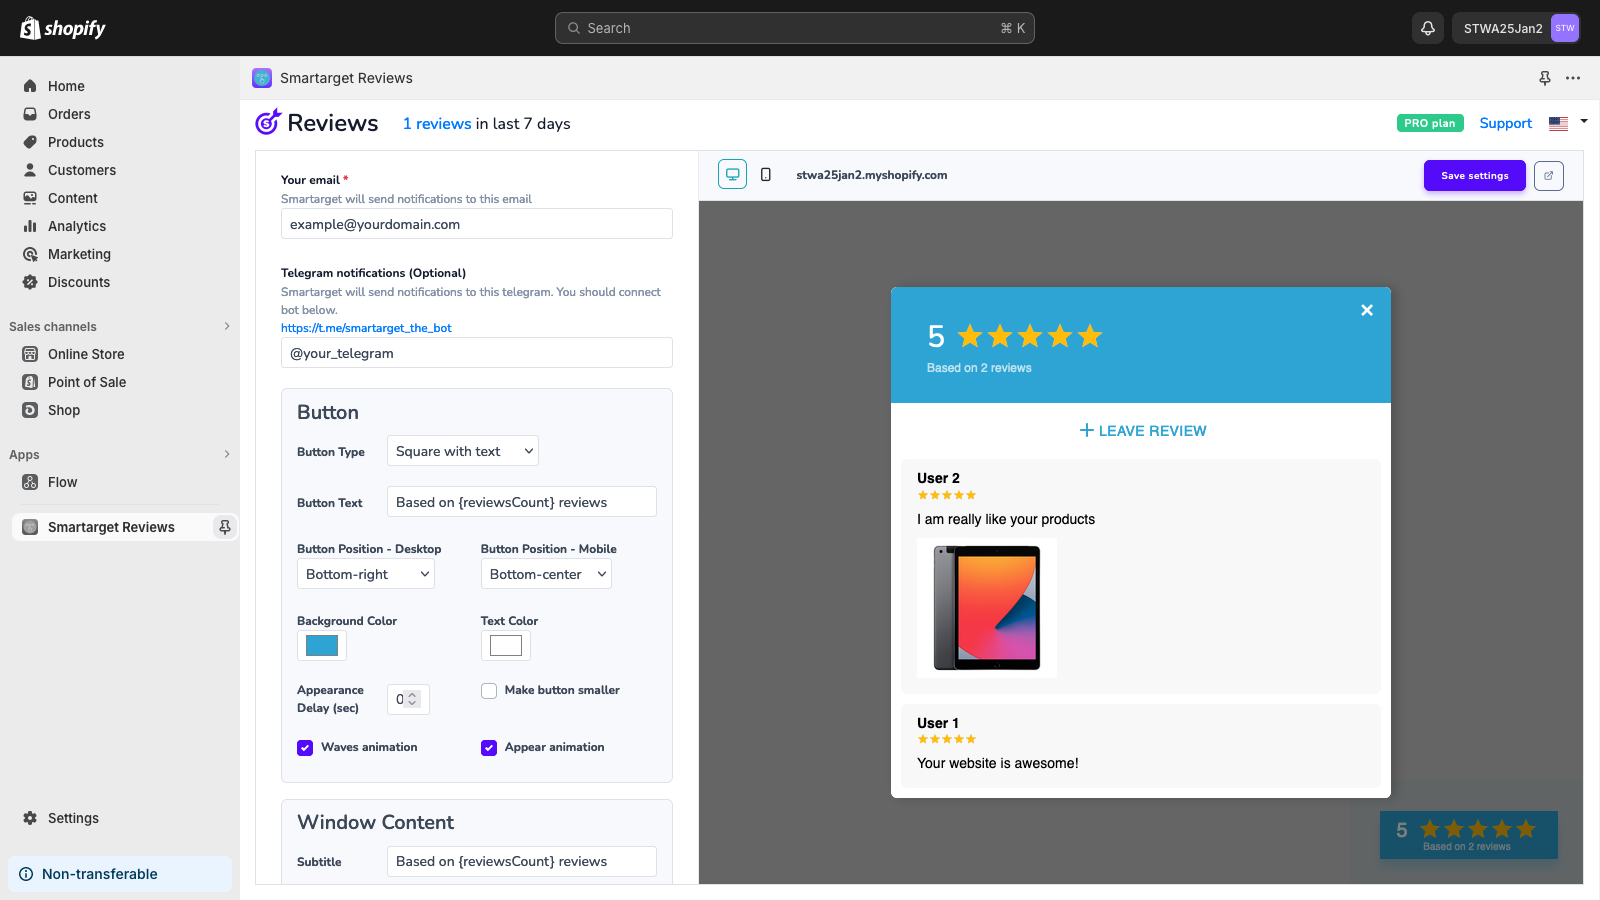Image resolution: width=1600 pixels, height=900 pixels.
Task: Click the Customers person icon
Action: click(x=30, y=170)
